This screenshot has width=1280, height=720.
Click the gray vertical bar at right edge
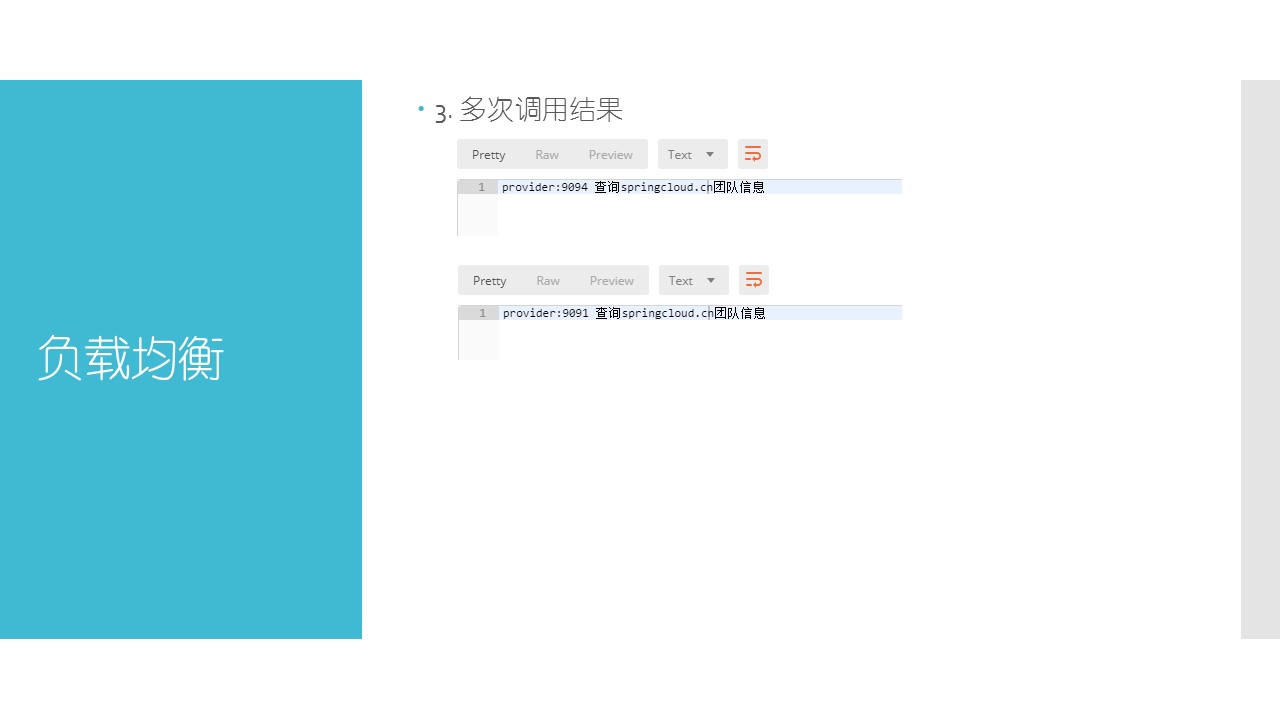[x=1260, y=359]
